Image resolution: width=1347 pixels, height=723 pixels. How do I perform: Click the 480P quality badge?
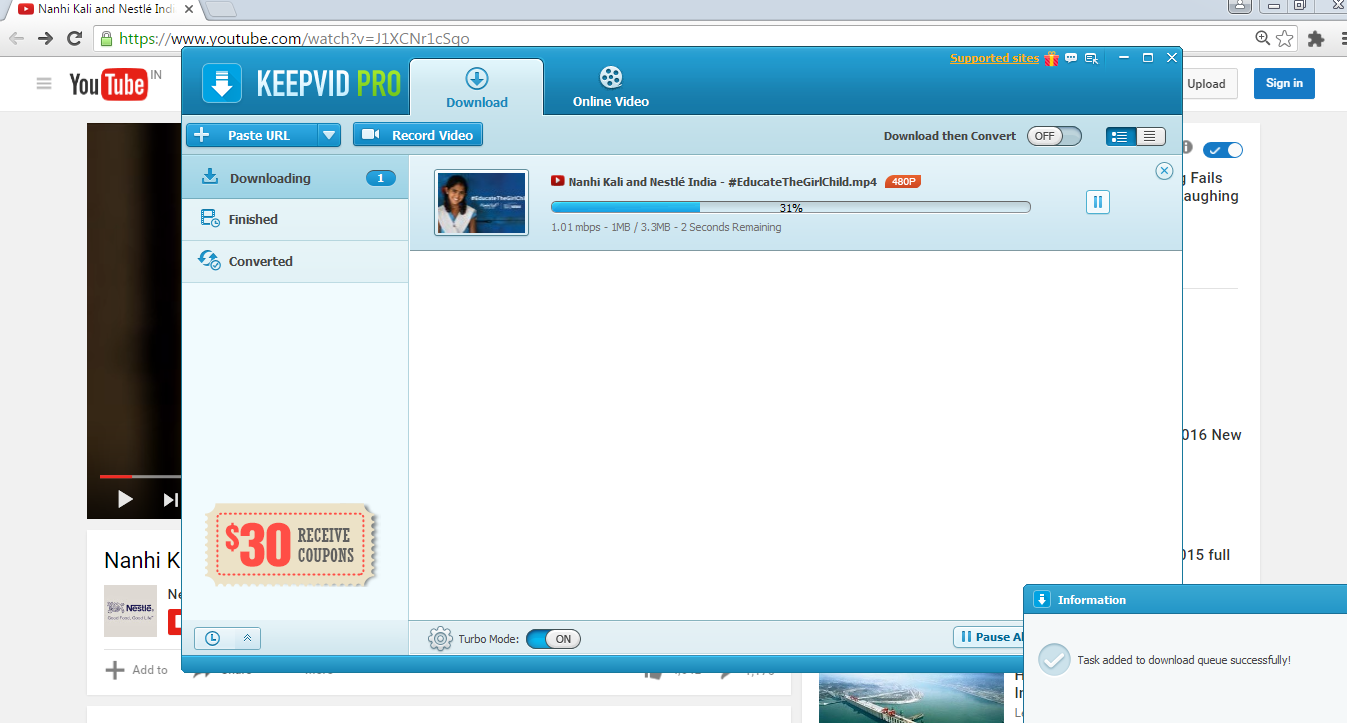903,181
